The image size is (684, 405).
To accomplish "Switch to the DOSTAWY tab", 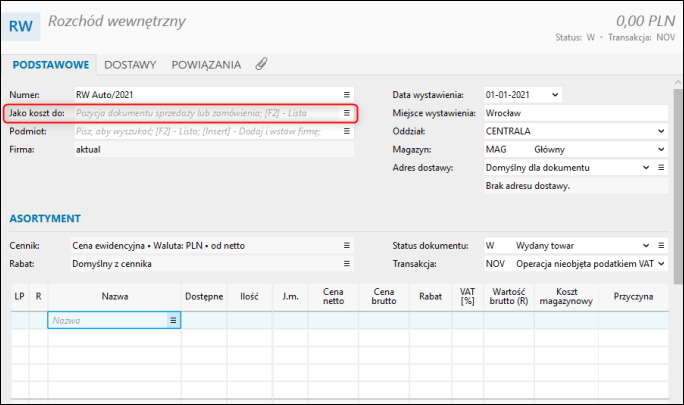I will [x=130, y=65].
